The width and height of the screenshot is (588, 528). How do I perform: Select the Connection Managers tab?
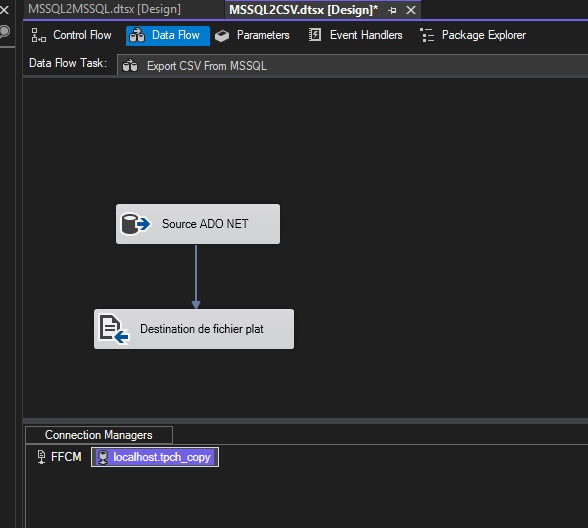tap(99, 435)
